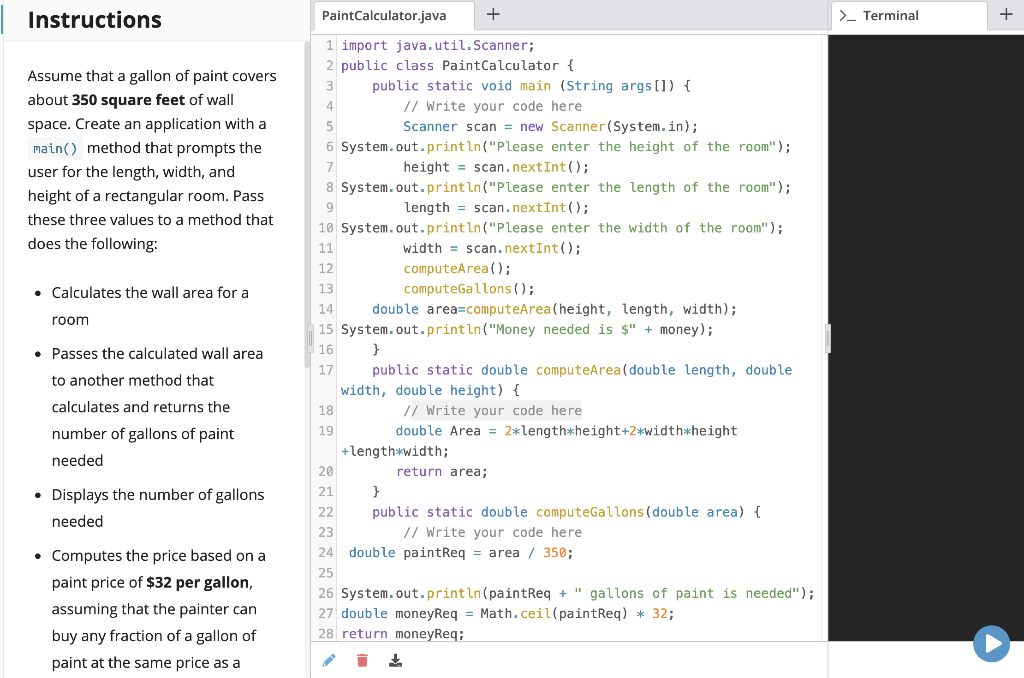Click the pencil edit icon below editor

coord(329,661)
